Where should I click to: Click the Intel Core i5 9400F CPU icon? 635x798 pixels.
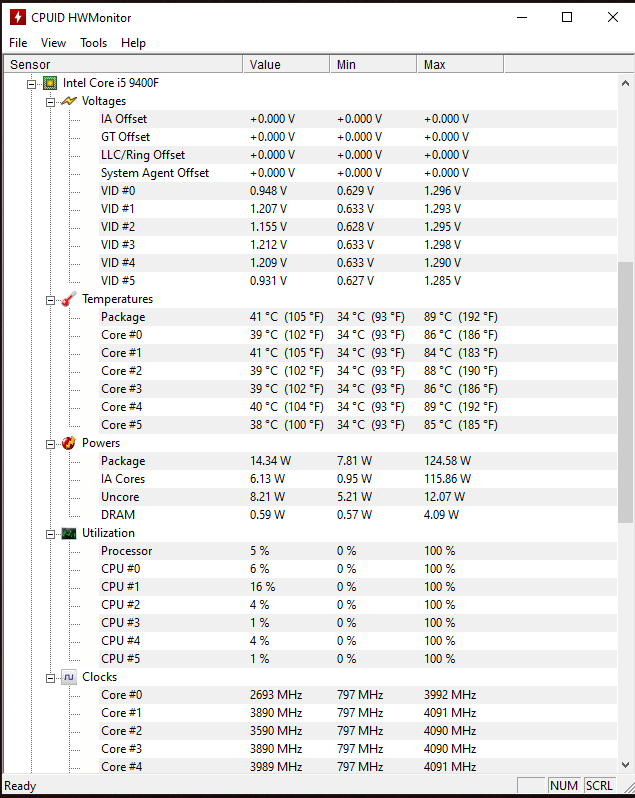coord(50,83)
